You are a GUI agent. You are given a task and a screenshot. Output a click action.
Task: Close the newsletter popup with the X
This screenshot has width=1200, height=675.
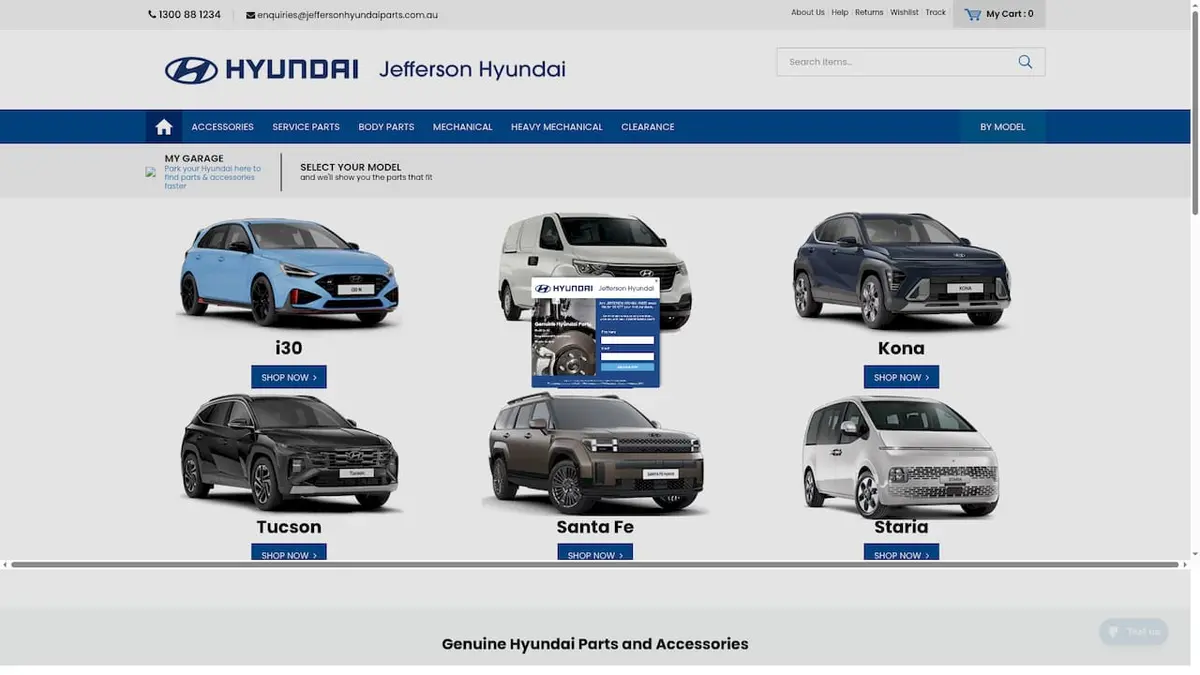(656, 281)
